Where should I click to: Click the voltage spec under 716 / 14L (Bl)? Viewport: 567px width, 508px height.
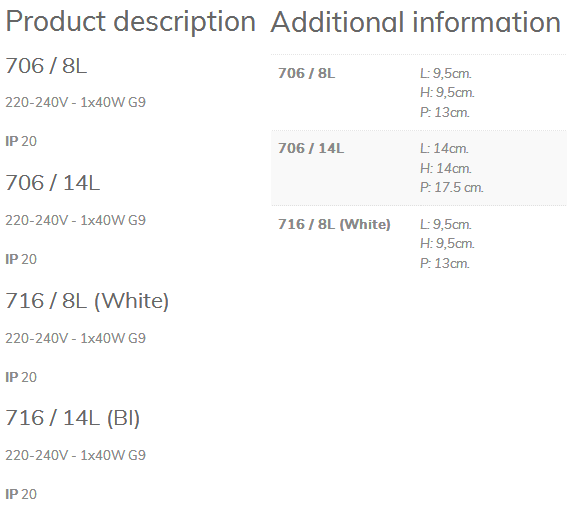tap(76, 455)
